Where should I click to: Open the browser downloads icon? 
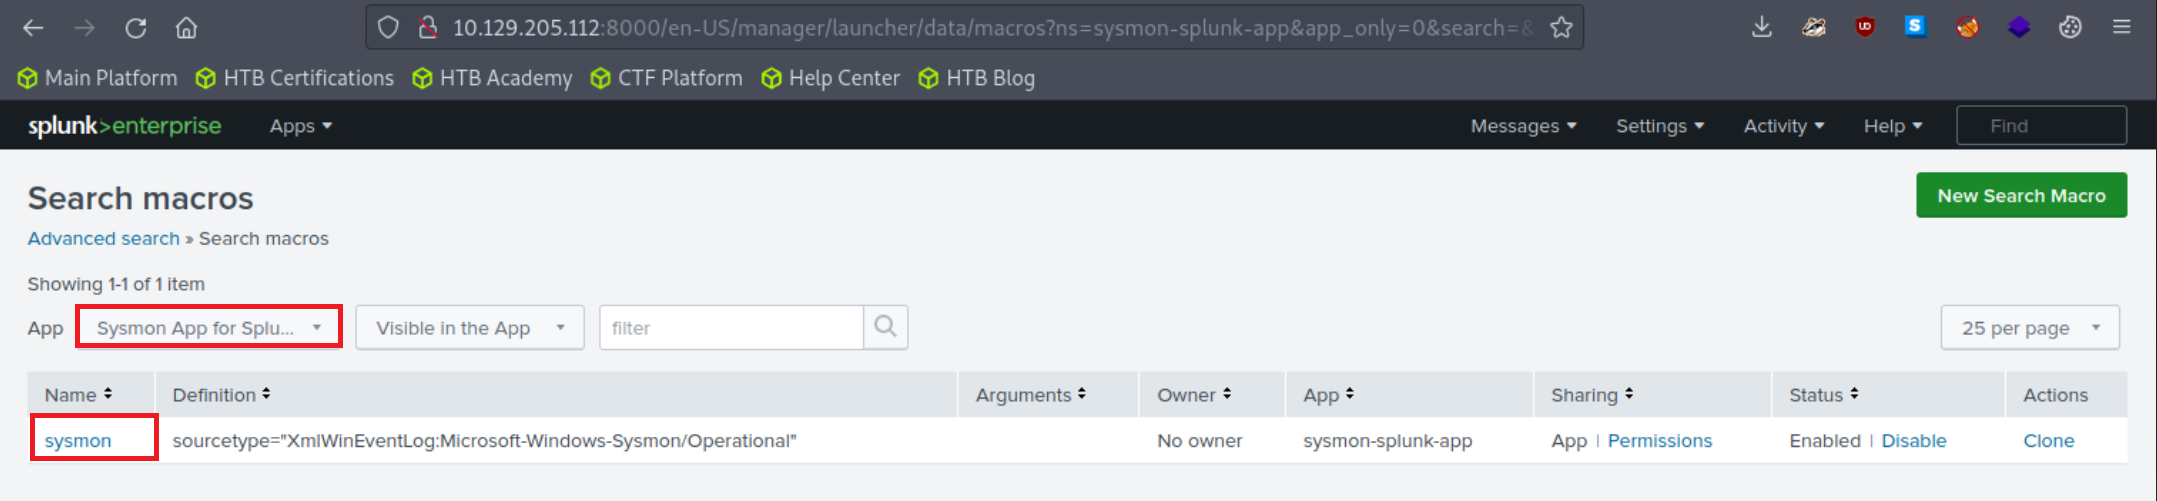(1762, 28)
